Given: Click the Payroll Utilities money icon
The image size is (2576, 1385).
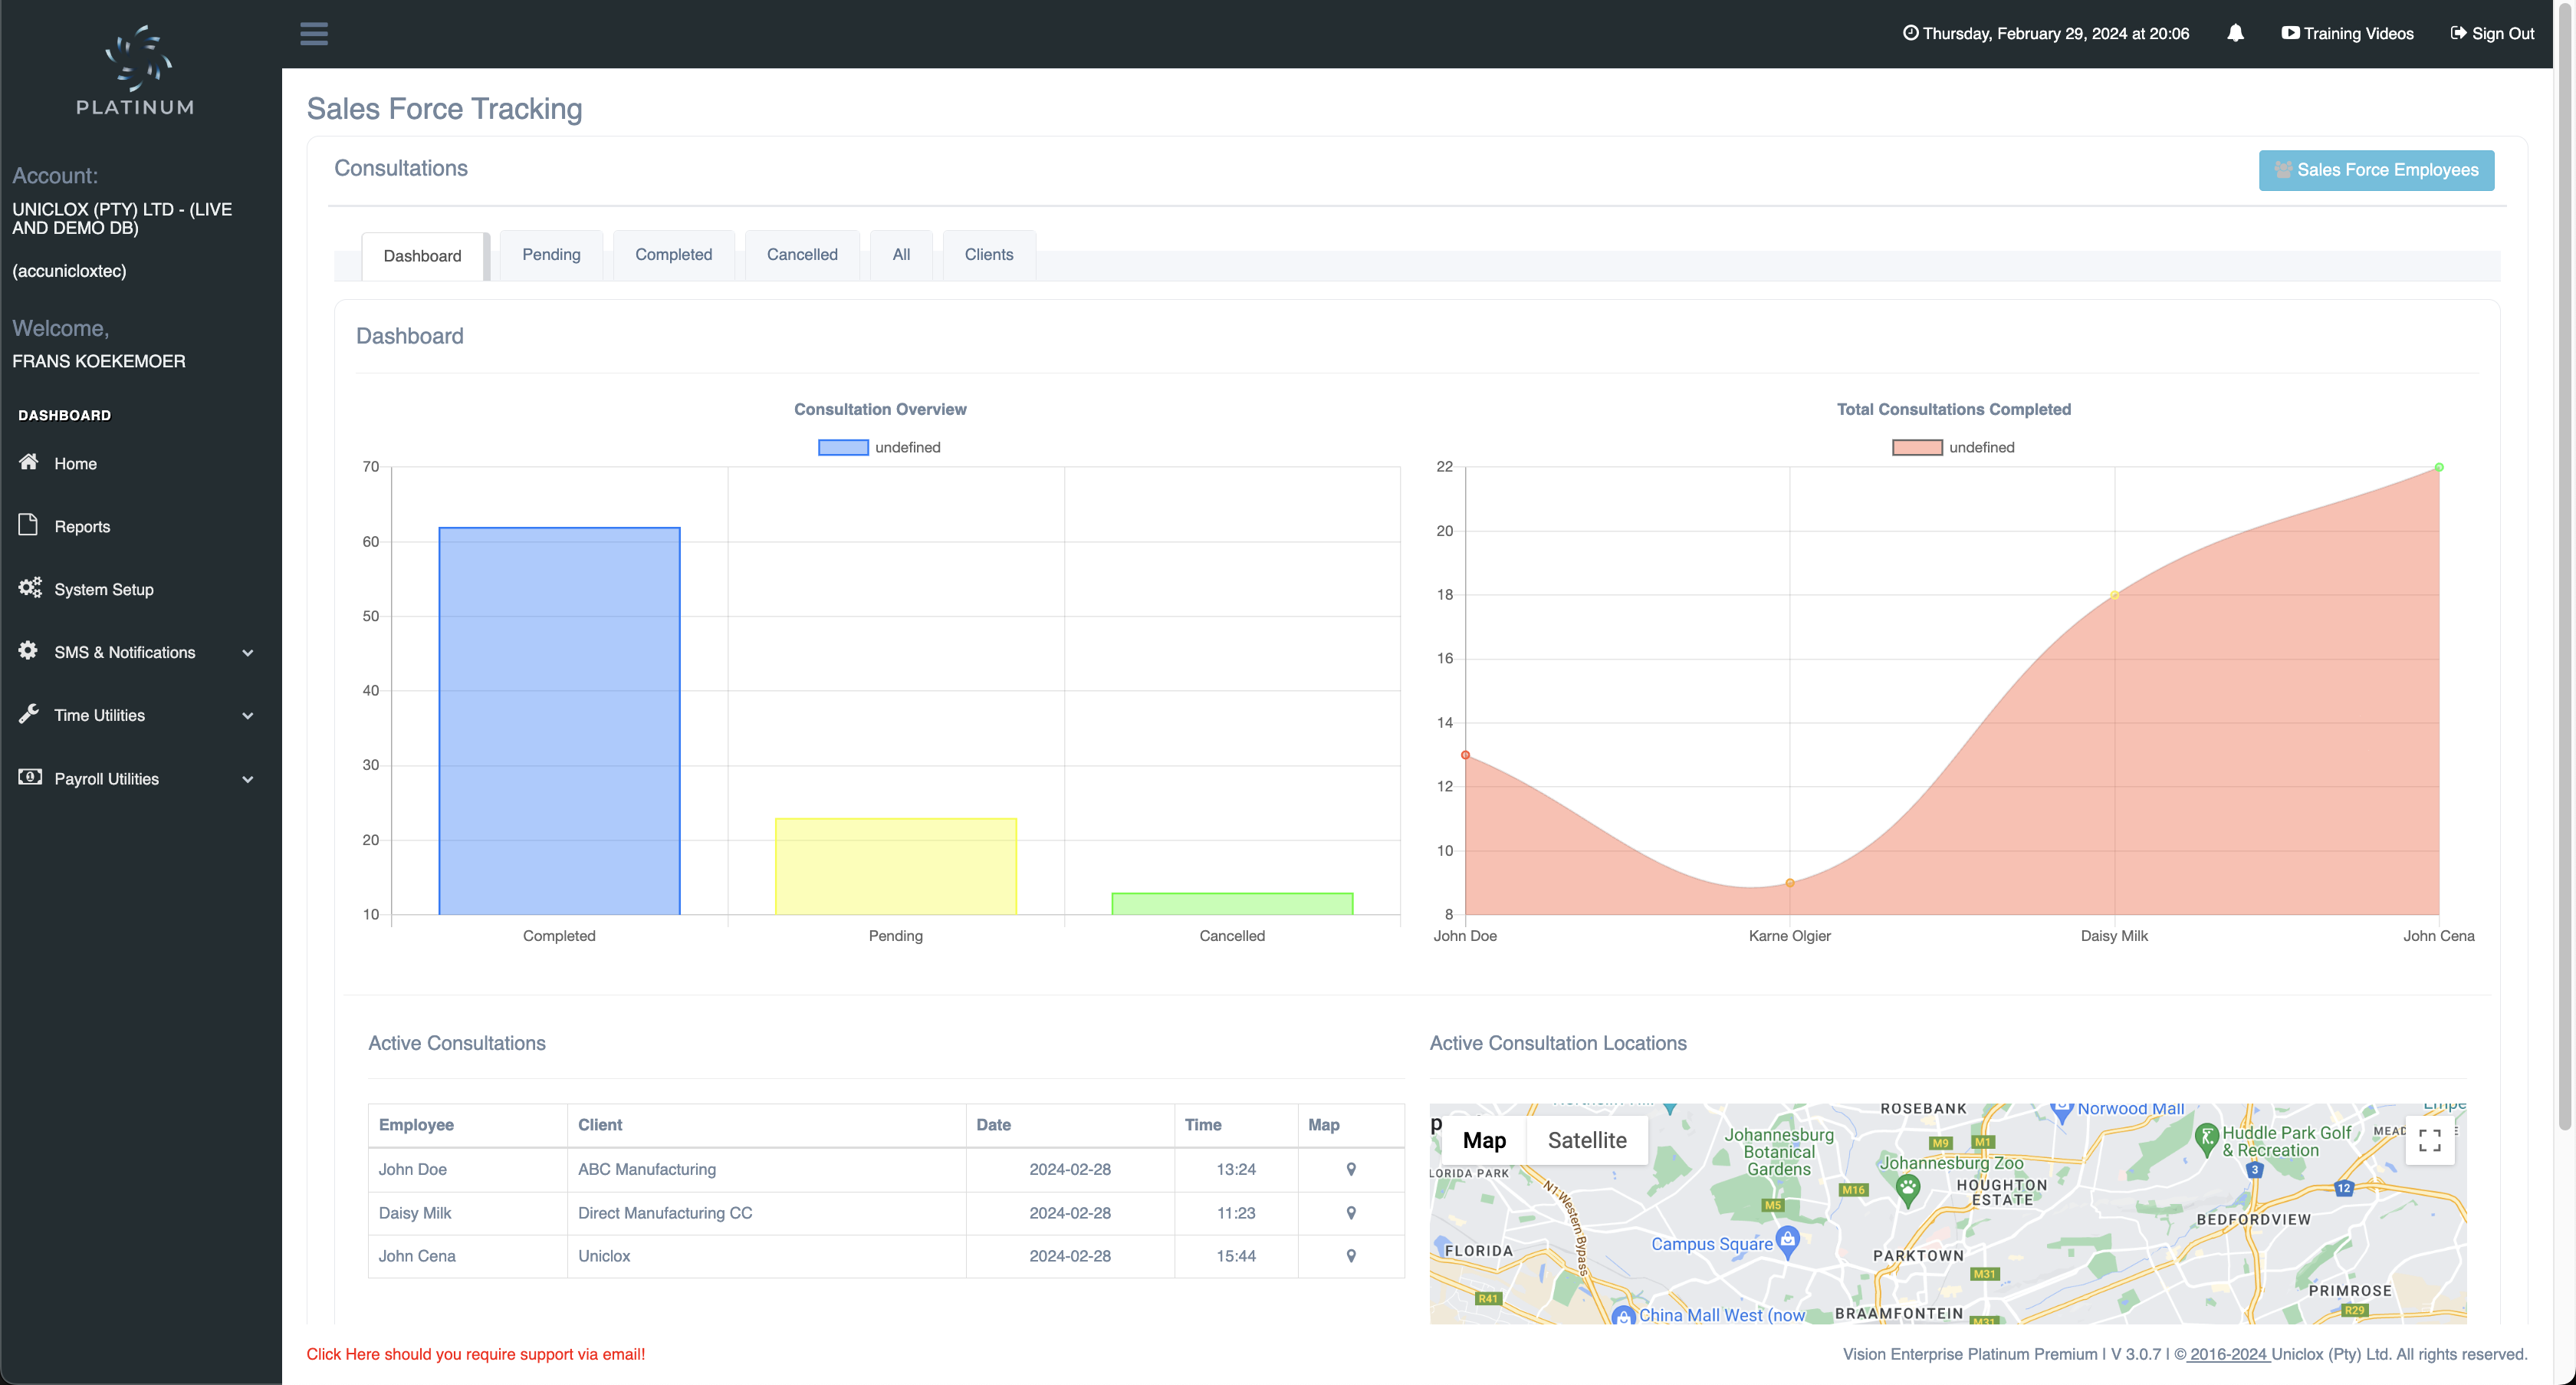Looking at the screenshot, I should click(30, 776).
